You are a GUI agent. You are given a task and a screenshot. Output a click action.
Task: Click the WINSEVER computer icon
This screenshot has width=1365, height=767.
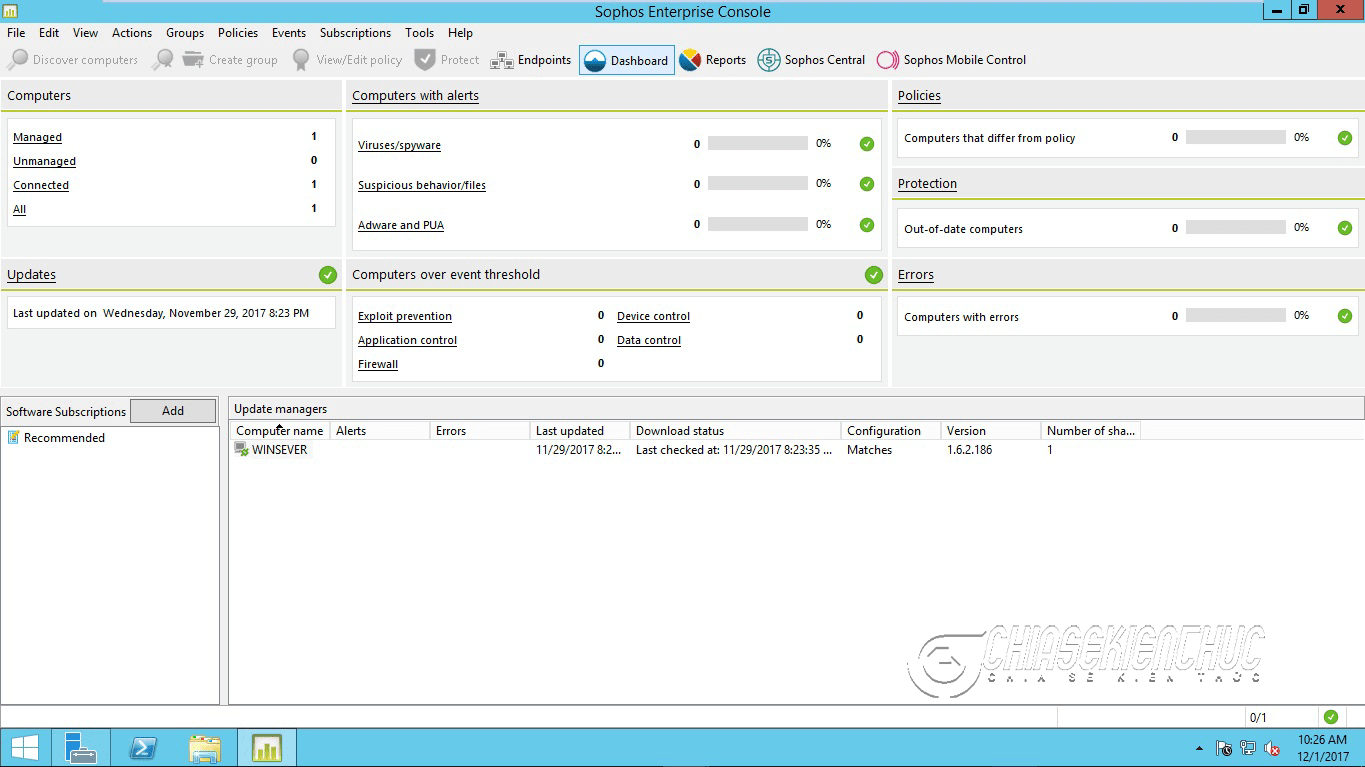pos(242,450)
